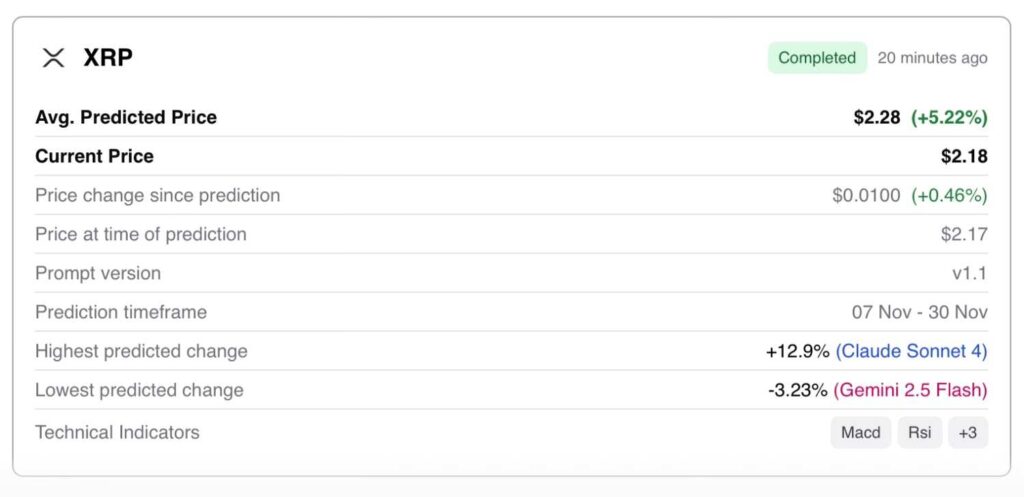Select the Rsi indicator tag
The image size is (1024, 497).
[919, 432]
